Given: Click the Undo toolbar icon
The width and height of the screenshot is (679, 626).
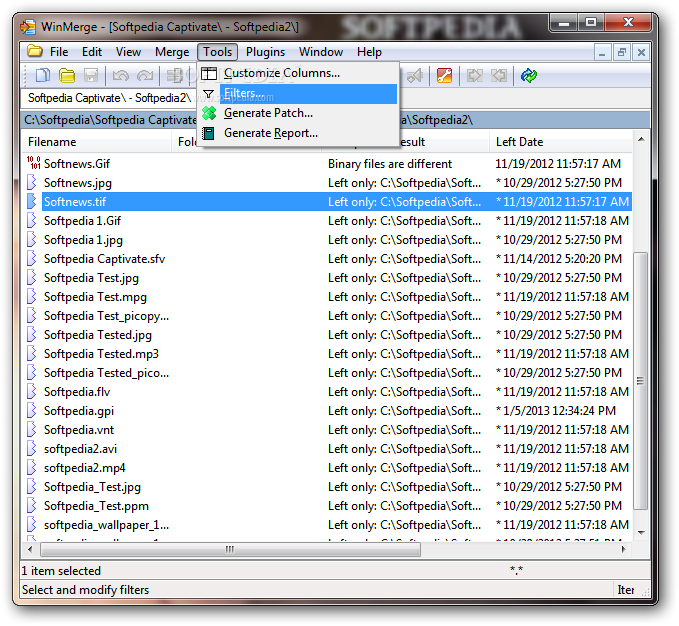Looking at the screenshot, I should 120,75.
